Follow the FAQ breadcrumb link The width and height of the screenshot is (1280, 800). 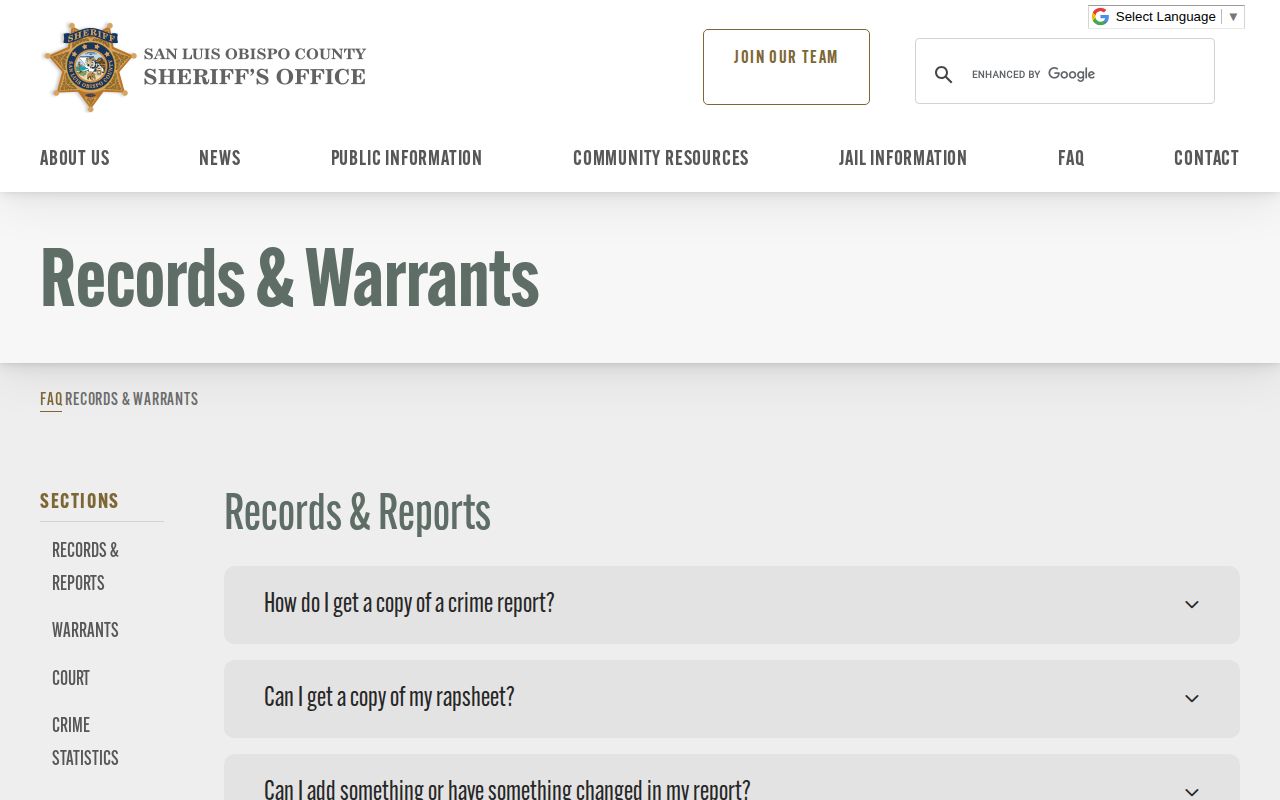(x=51, y=399)
